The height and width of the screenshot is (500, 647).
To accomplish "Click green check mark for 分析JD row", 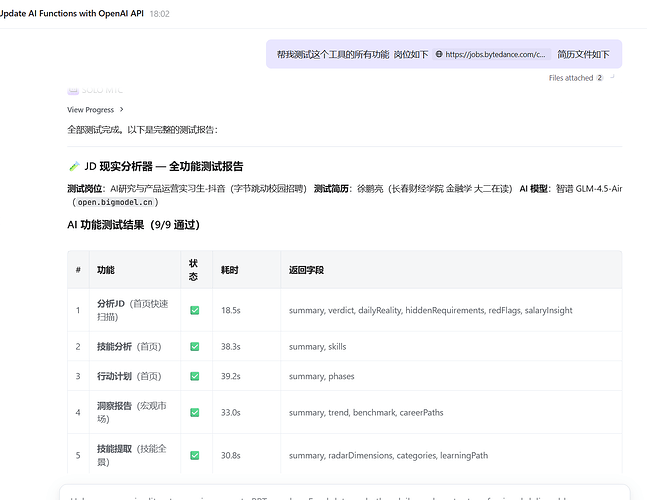I will 195,310.
